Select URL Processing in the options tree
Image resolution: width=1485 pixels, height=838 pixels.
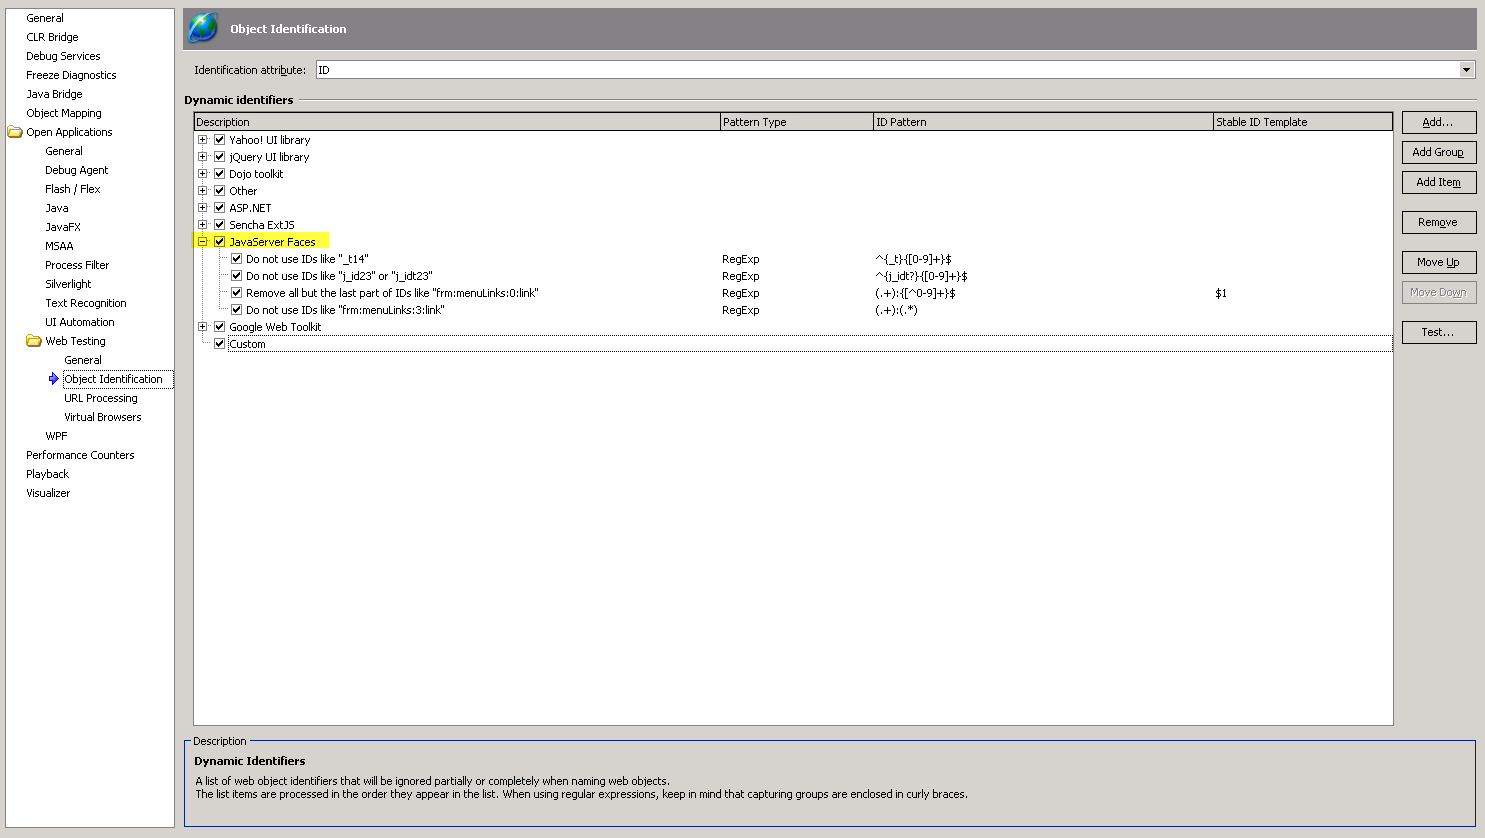coord(101,398)
